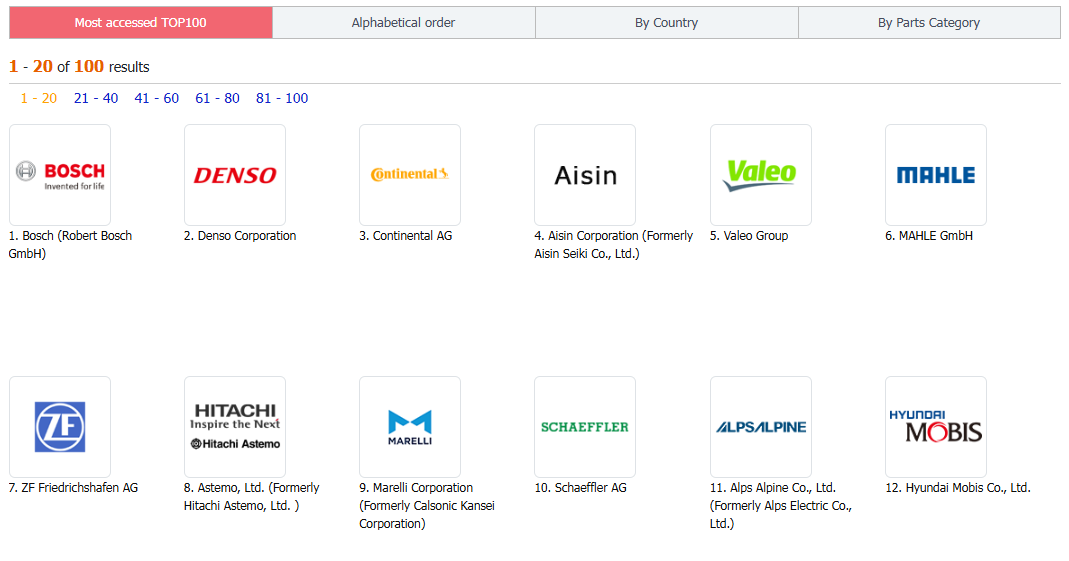1069x561 pixels.
Task: Click the '1. Bosch (Robert Bosch GmbH)' text link
Action: (x=70, y=244)
